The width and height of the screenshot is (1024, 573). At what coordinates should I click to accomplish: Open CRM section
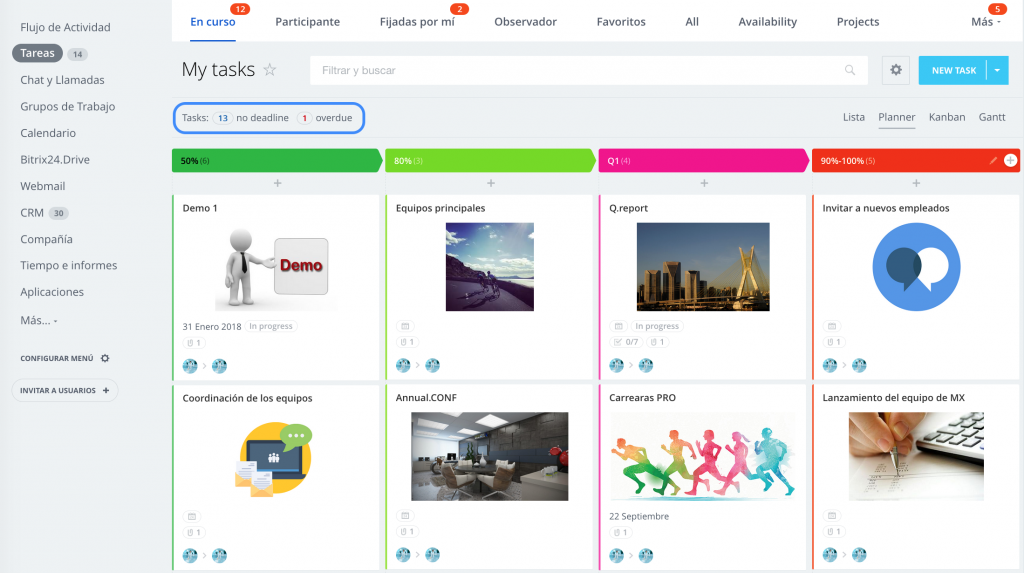[32, 212]
